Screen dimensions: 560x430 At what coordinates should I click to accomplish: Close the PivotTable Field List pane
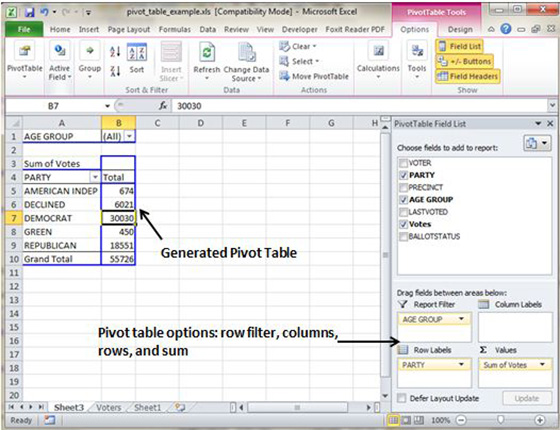[x=550, y=124]
